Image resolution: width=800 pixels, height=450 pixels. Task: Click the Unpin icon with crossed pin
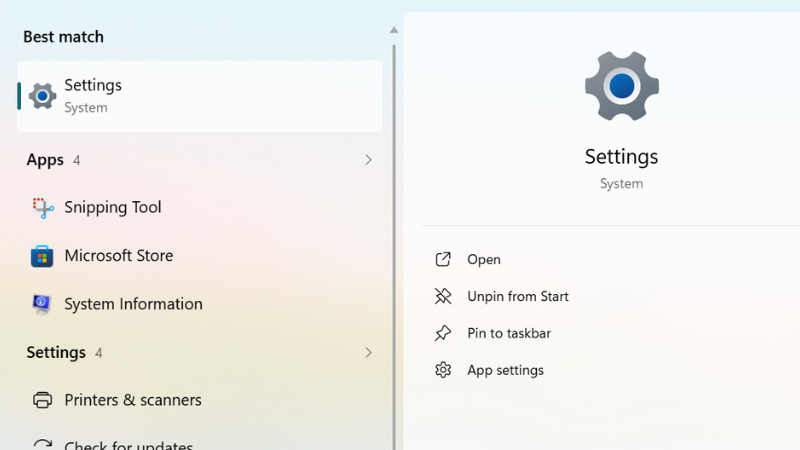[x=443, y=296]
